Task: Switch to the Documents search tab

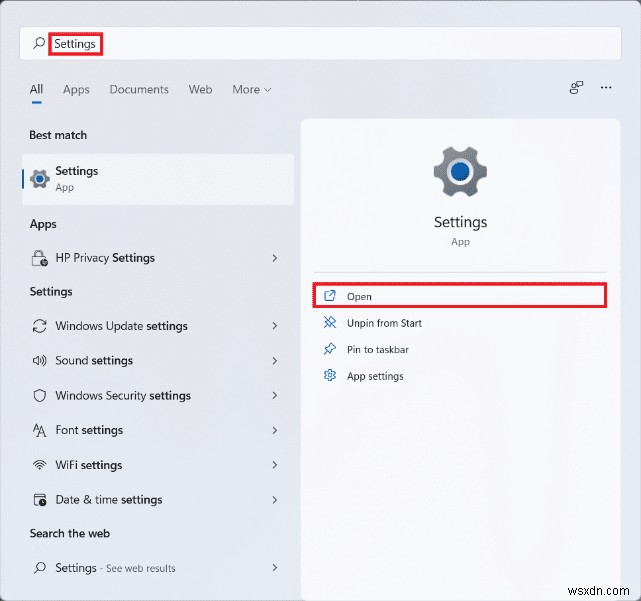Action: (x=139, y=90)
